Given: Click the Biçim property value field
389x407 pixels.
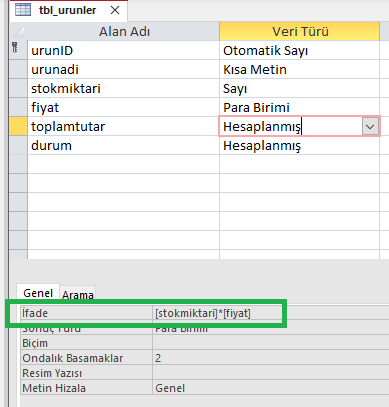Looking at the screenshot, I should [270, 343].
